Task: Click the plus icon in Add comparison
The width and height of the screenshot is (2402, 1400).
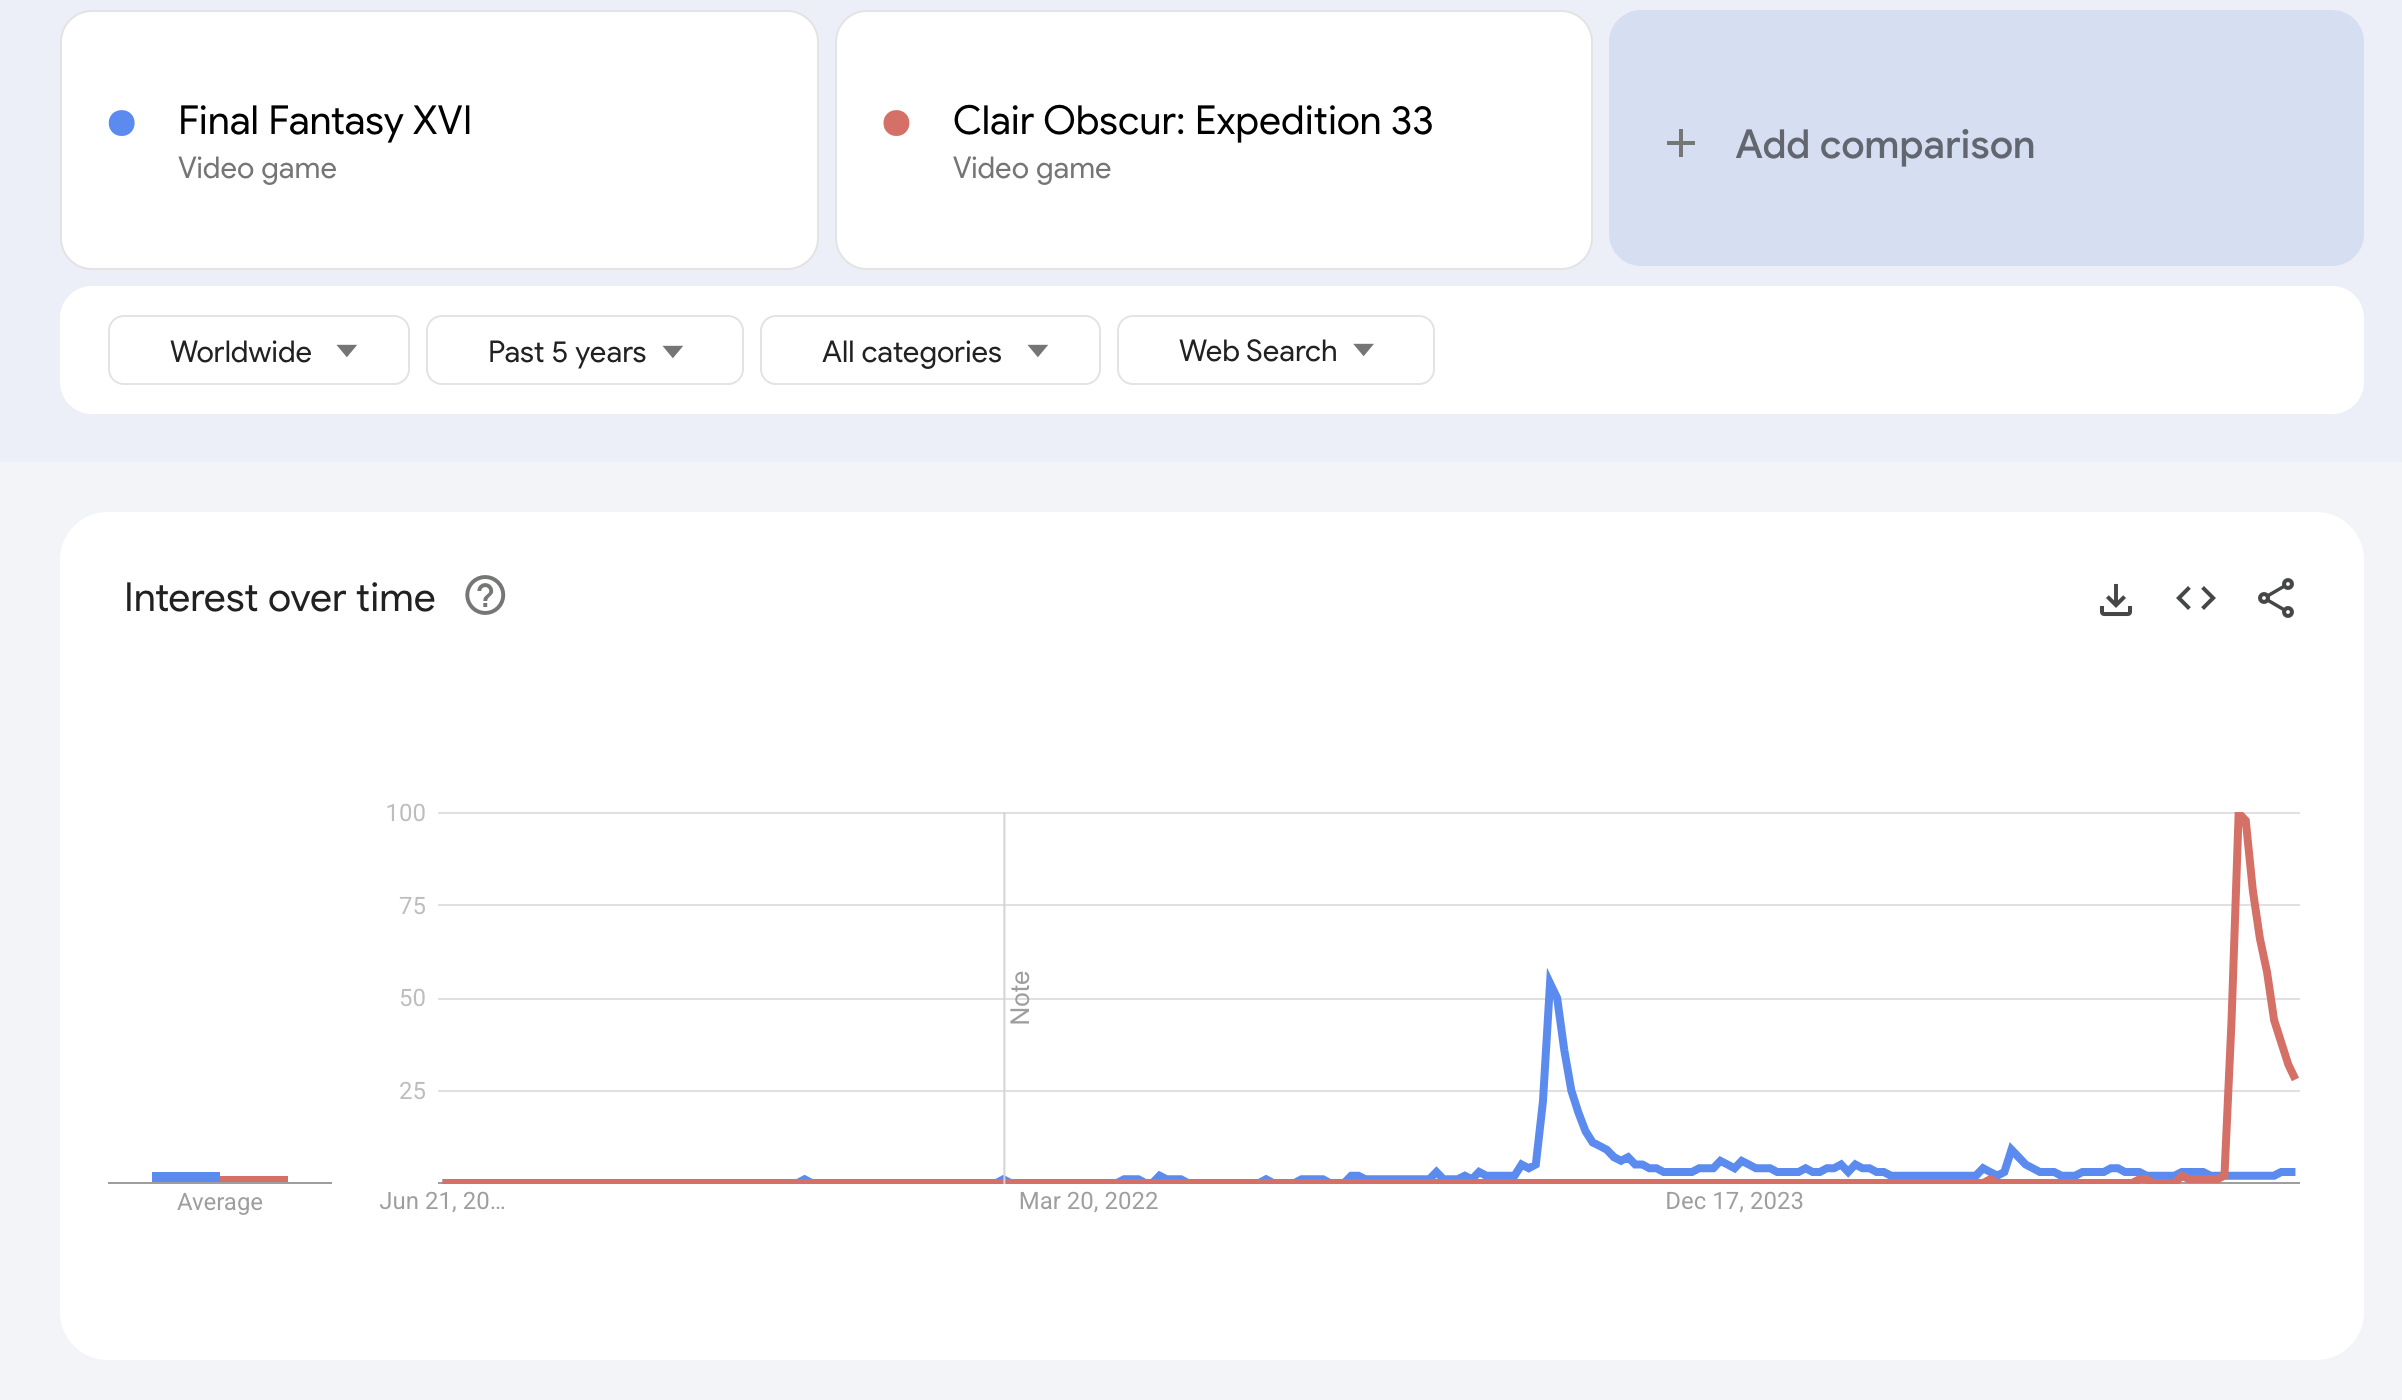Action: click(x=1681, y=144)
